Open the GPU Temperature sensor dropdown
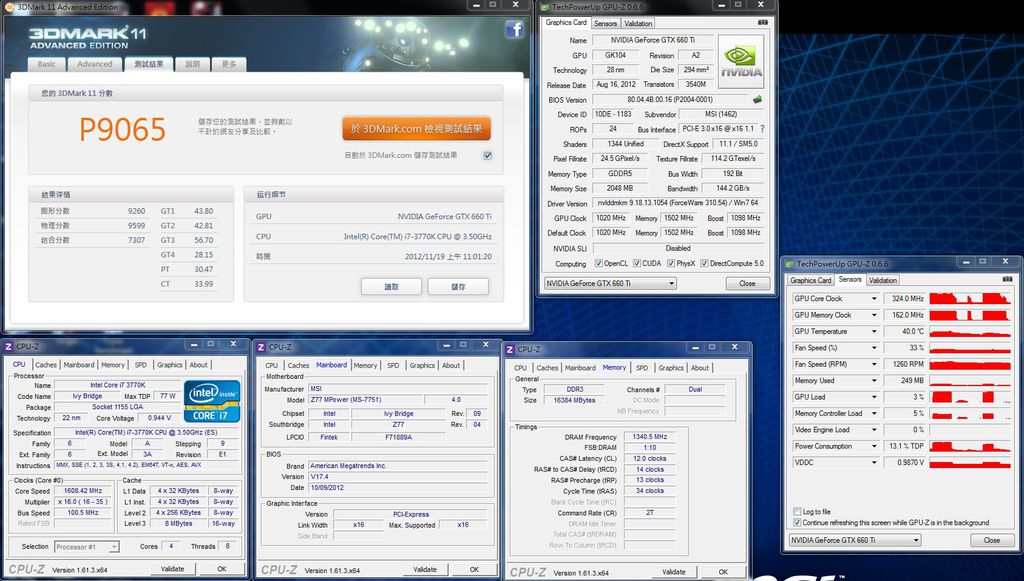The height and width of the screenshot is (581, 1024). (874, 332)
